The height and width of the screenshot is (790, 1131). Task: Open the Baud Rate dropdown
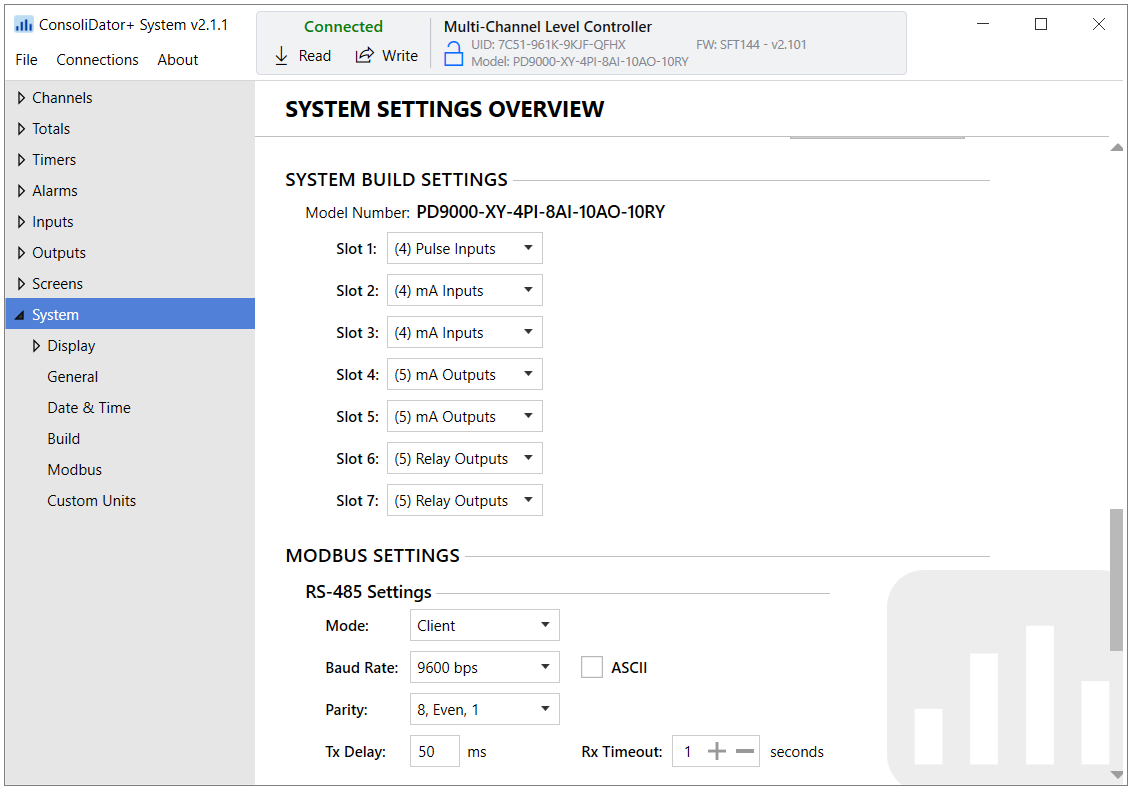point(485,667)
